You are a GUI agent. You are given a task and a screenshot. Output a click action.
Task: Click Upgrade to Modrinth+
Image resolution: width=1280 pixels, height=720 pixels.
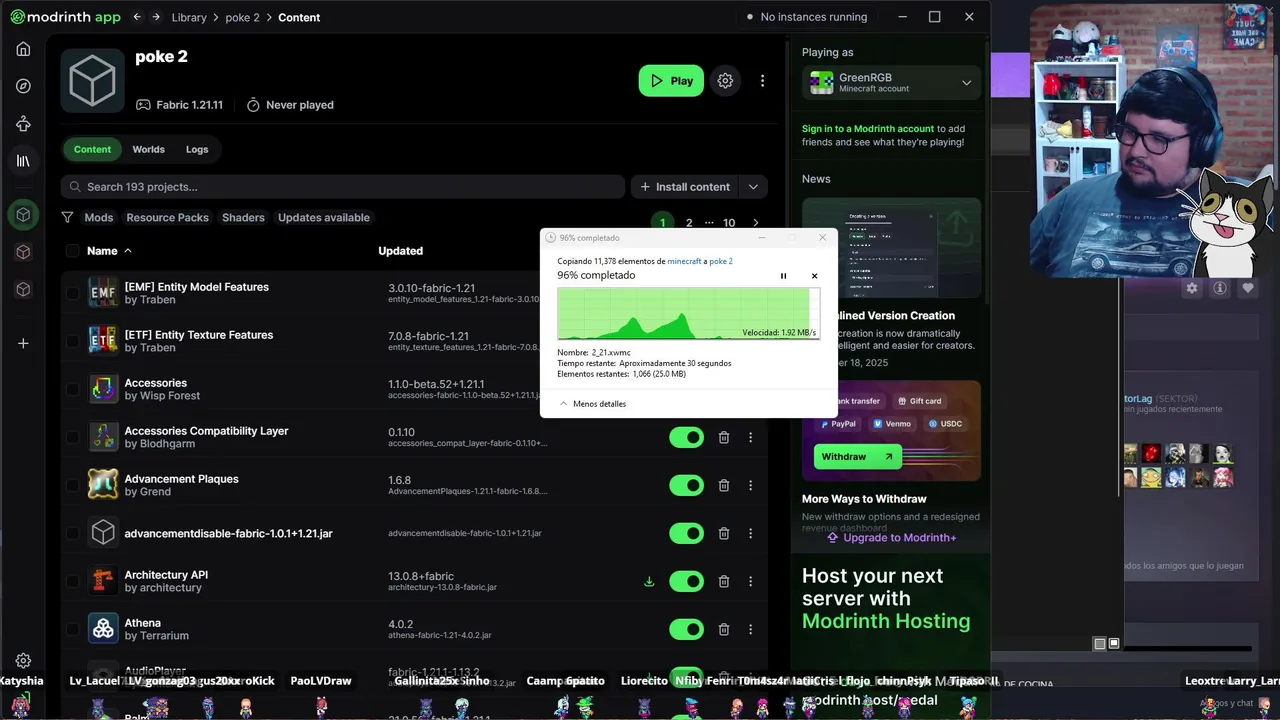point(891,538)
